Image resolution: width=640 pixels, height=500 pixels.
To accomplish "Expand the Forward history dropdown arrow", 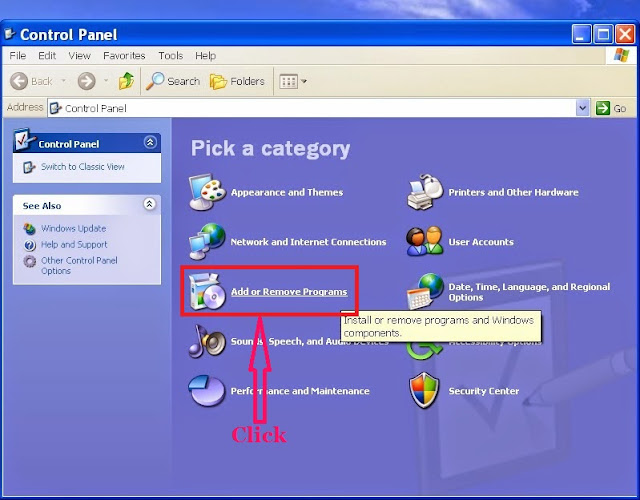I will point(106,81).
